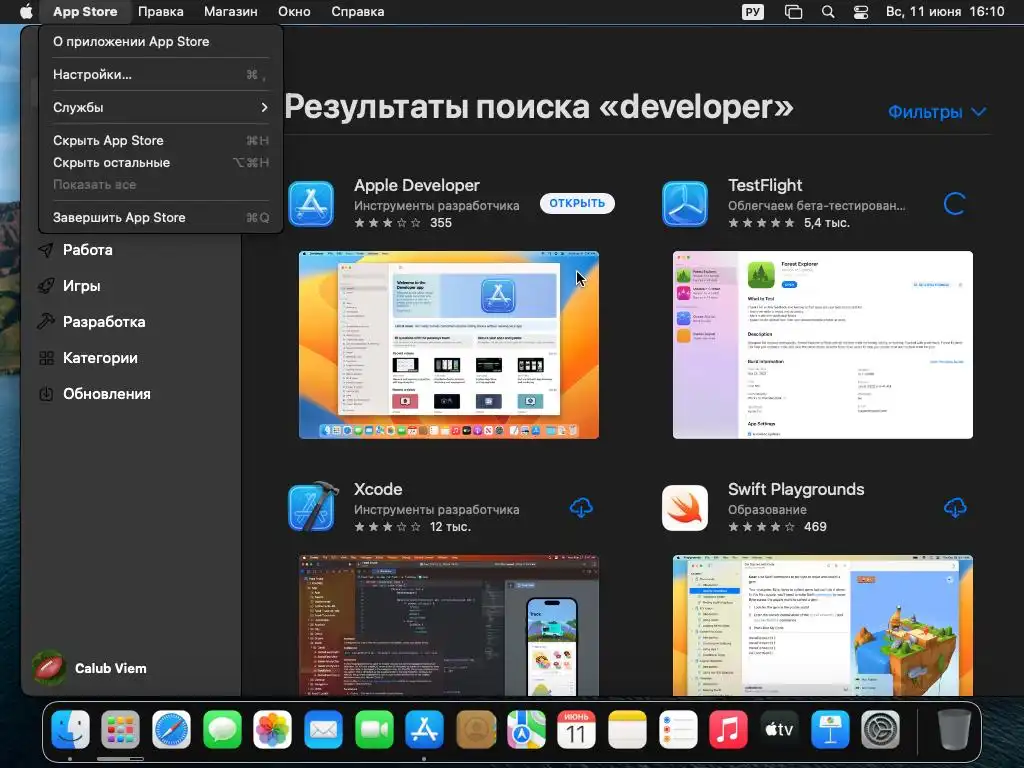
Task: Click the Игры sidebar rocket icon
Action: 46,285
